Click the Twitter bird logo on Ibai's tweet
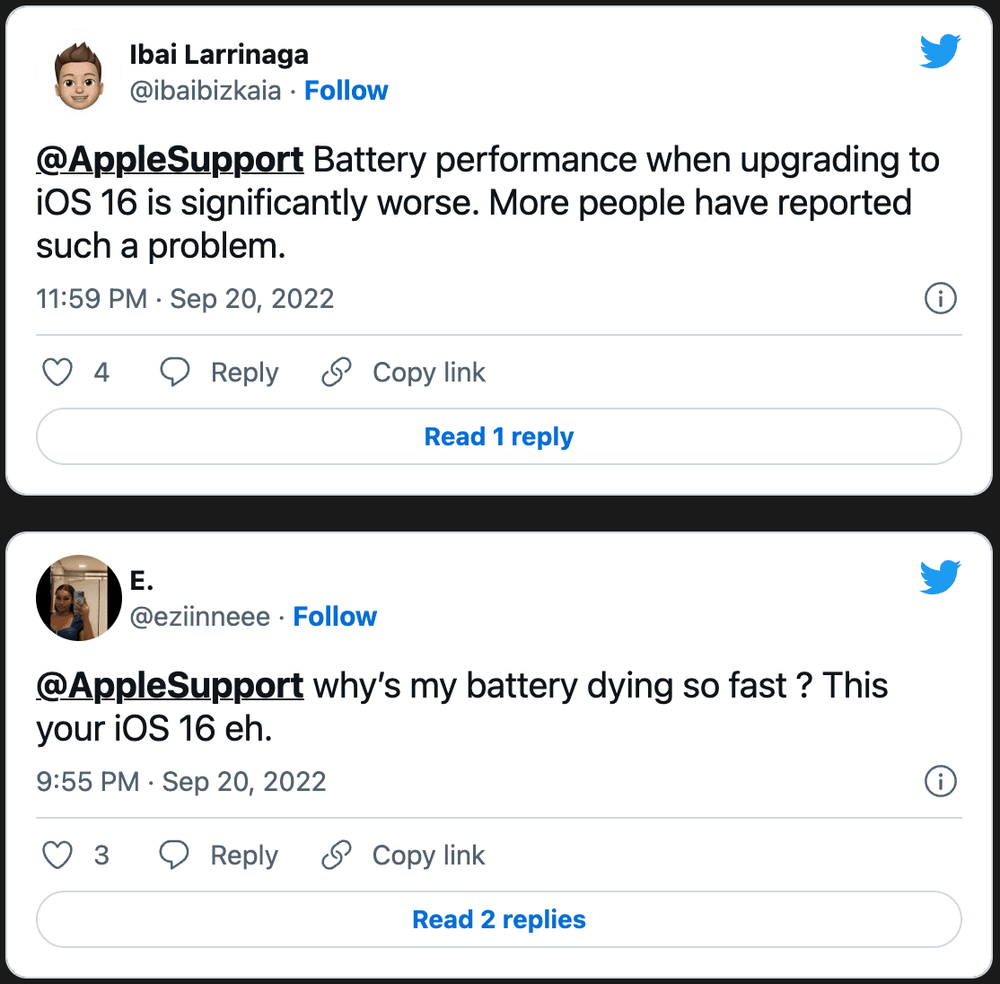 pos(940,51)
